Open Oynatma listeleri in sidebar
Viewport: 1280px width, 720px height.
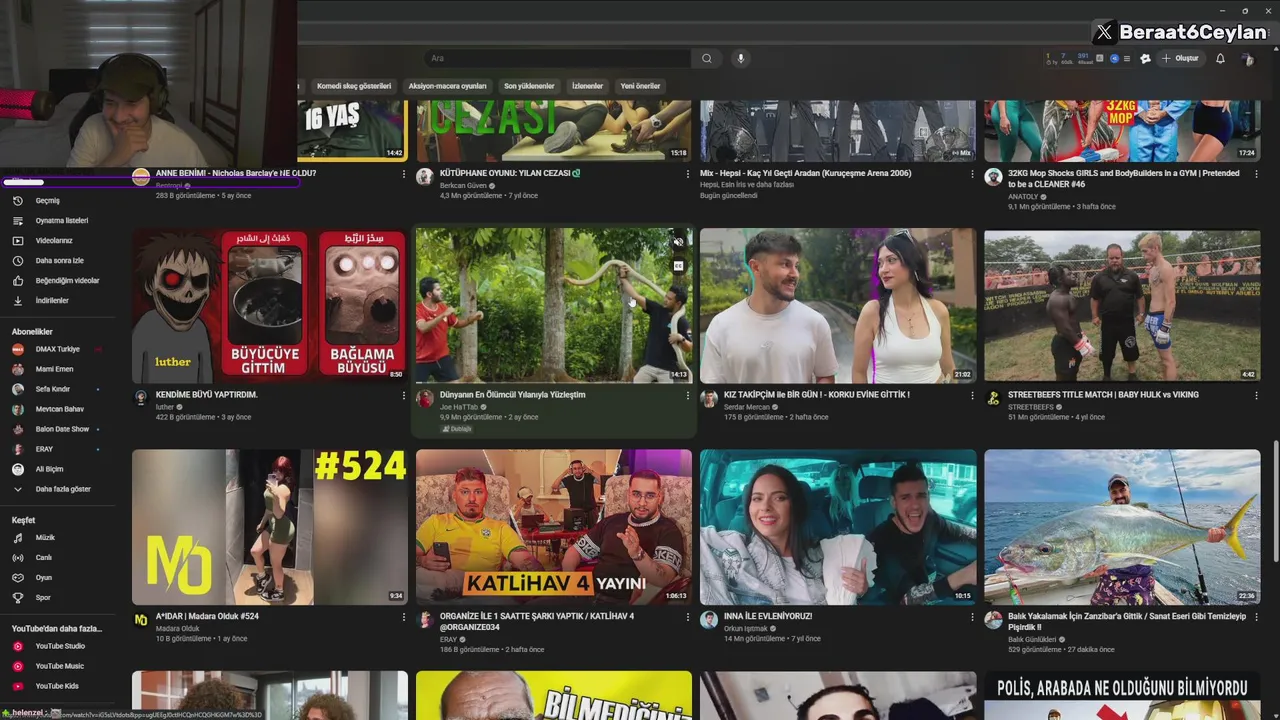[x=62, y=221]
